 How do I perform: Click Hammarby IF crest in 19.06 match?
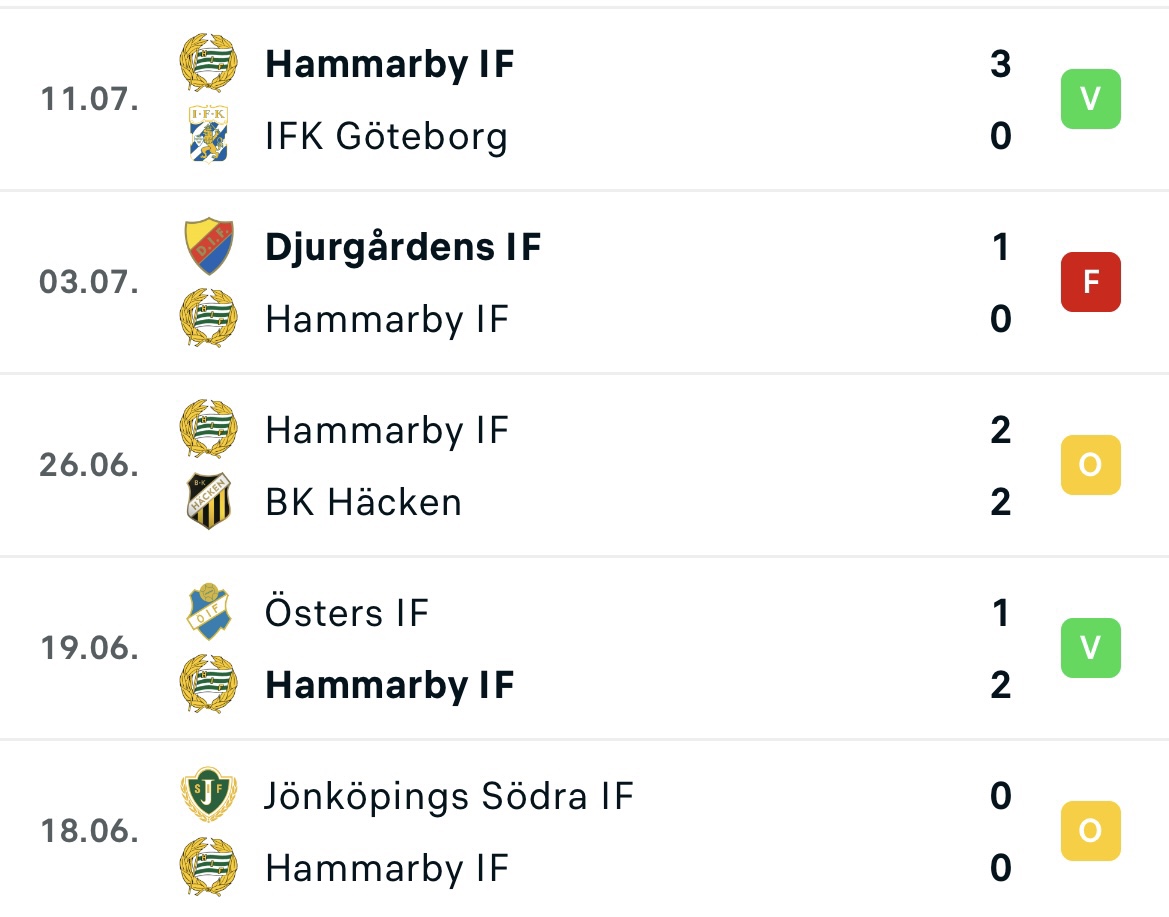click(209, 684)
